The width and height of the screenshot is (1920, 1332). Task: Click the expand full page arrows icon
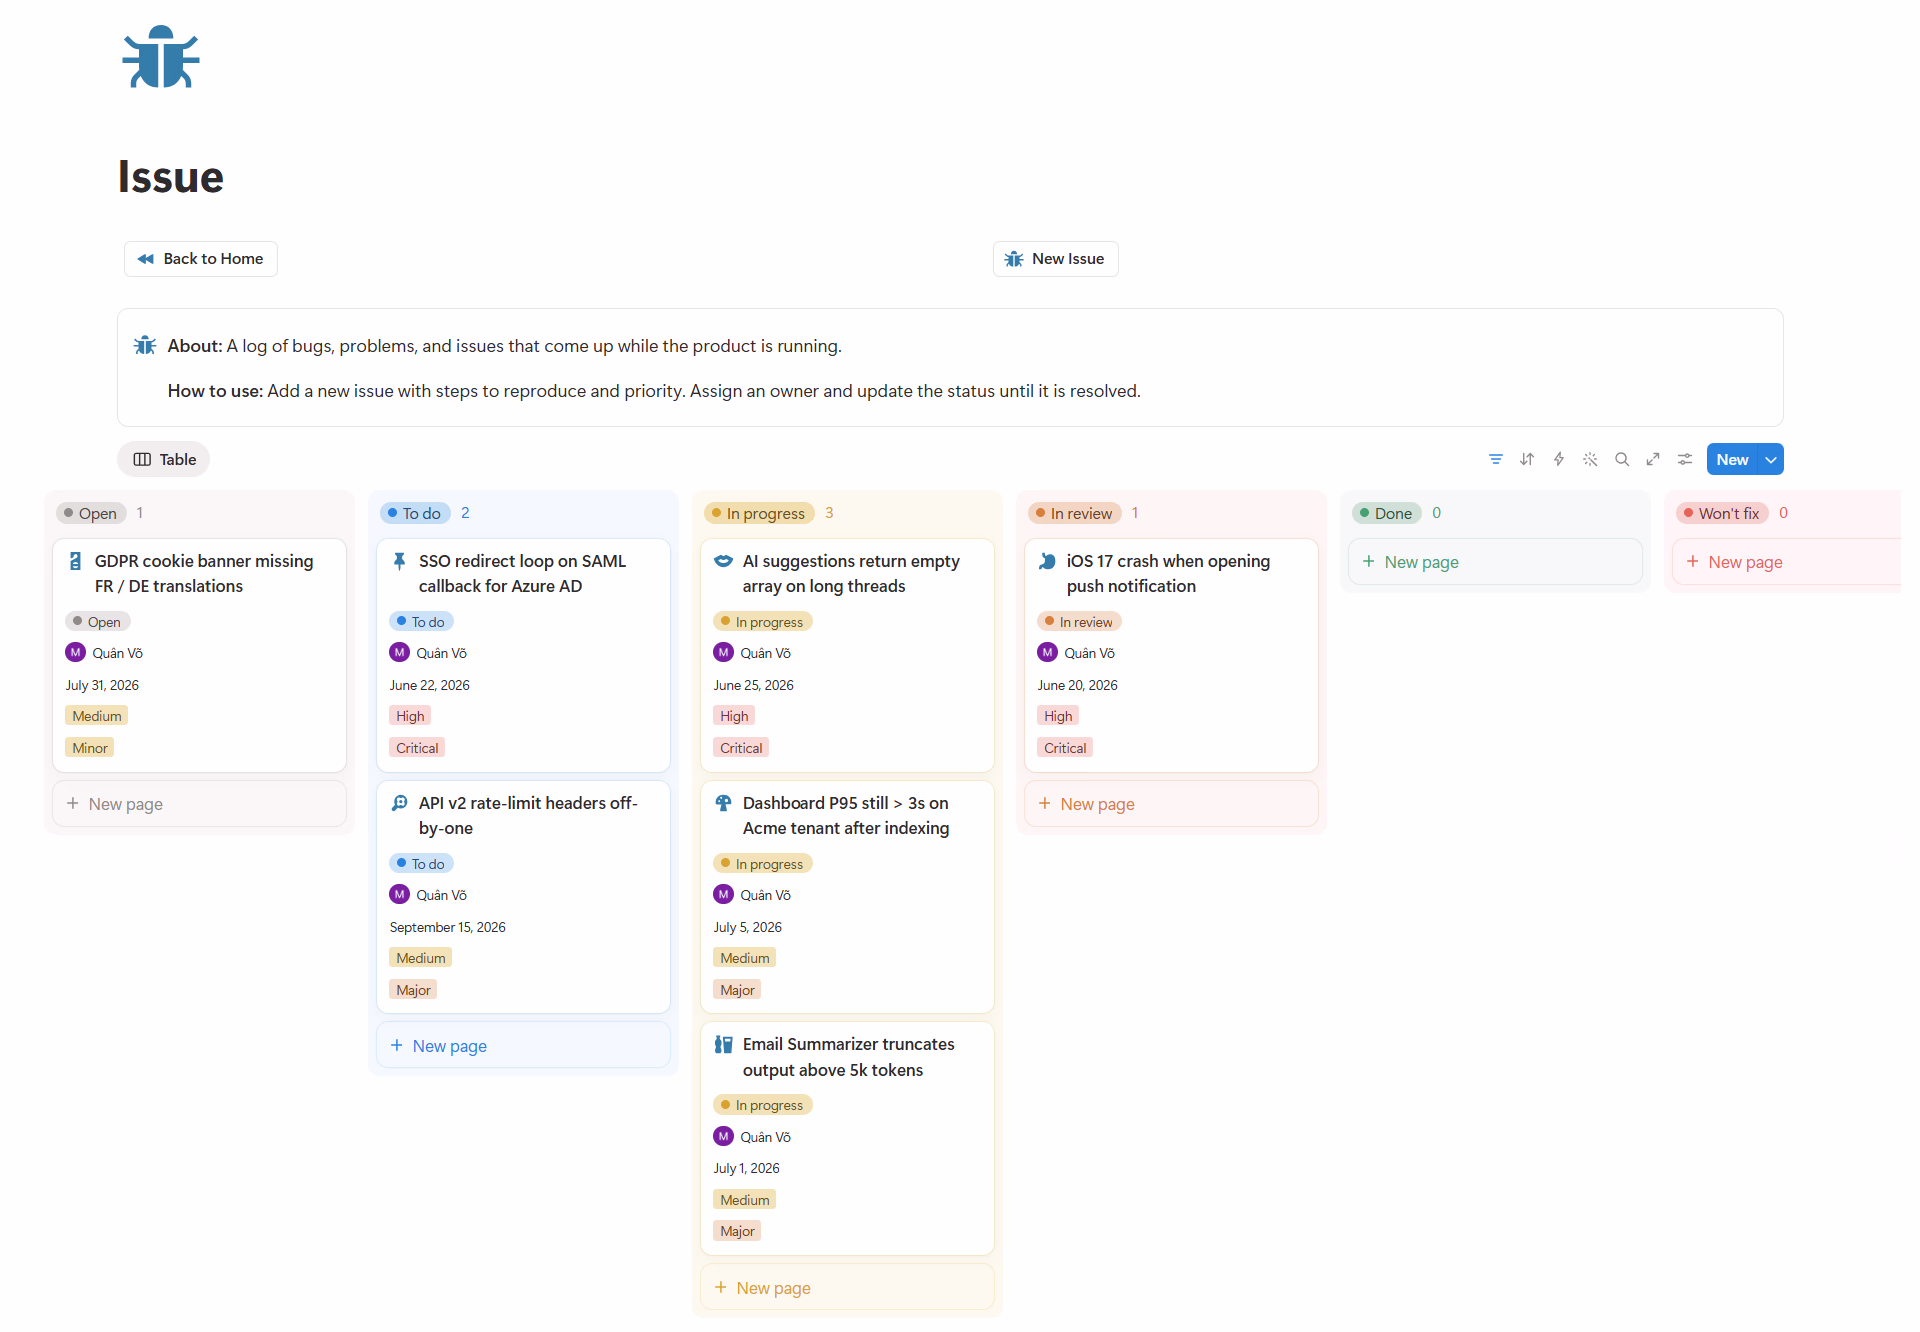pos(1653,459)
